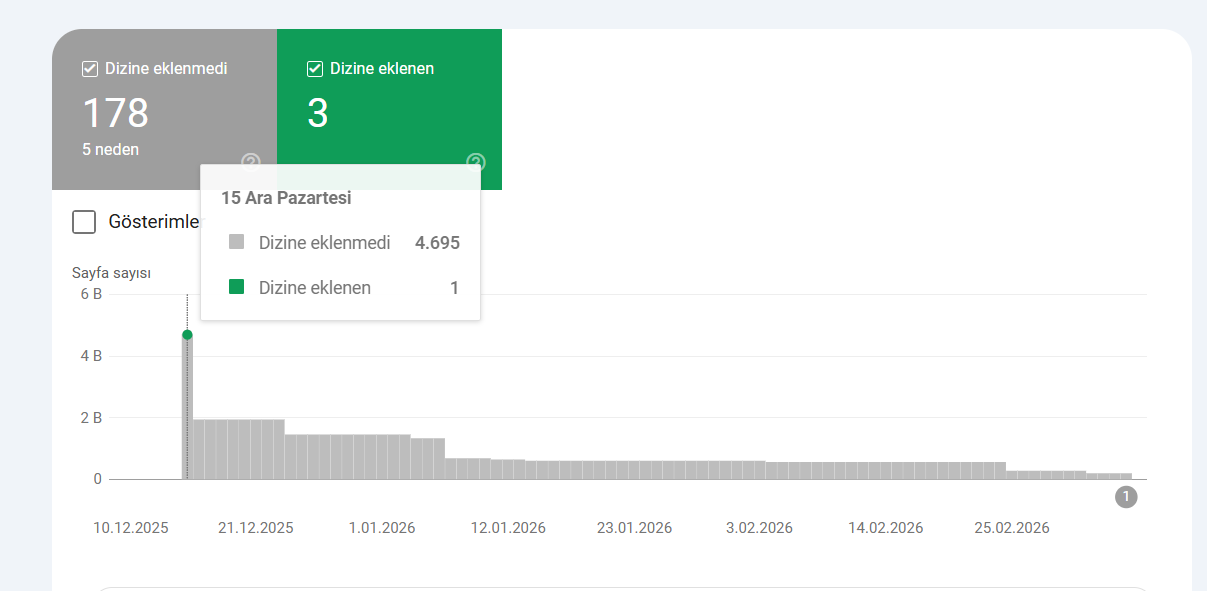
Task: Enable the Gösterimler checkbox
Action: (x=84, y=222)
